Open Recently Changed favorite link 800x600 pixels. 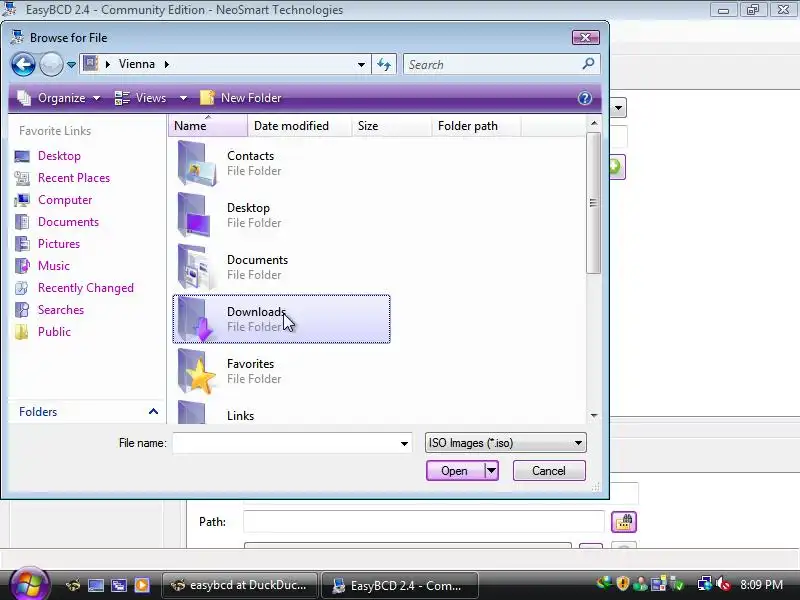[86, 288]
